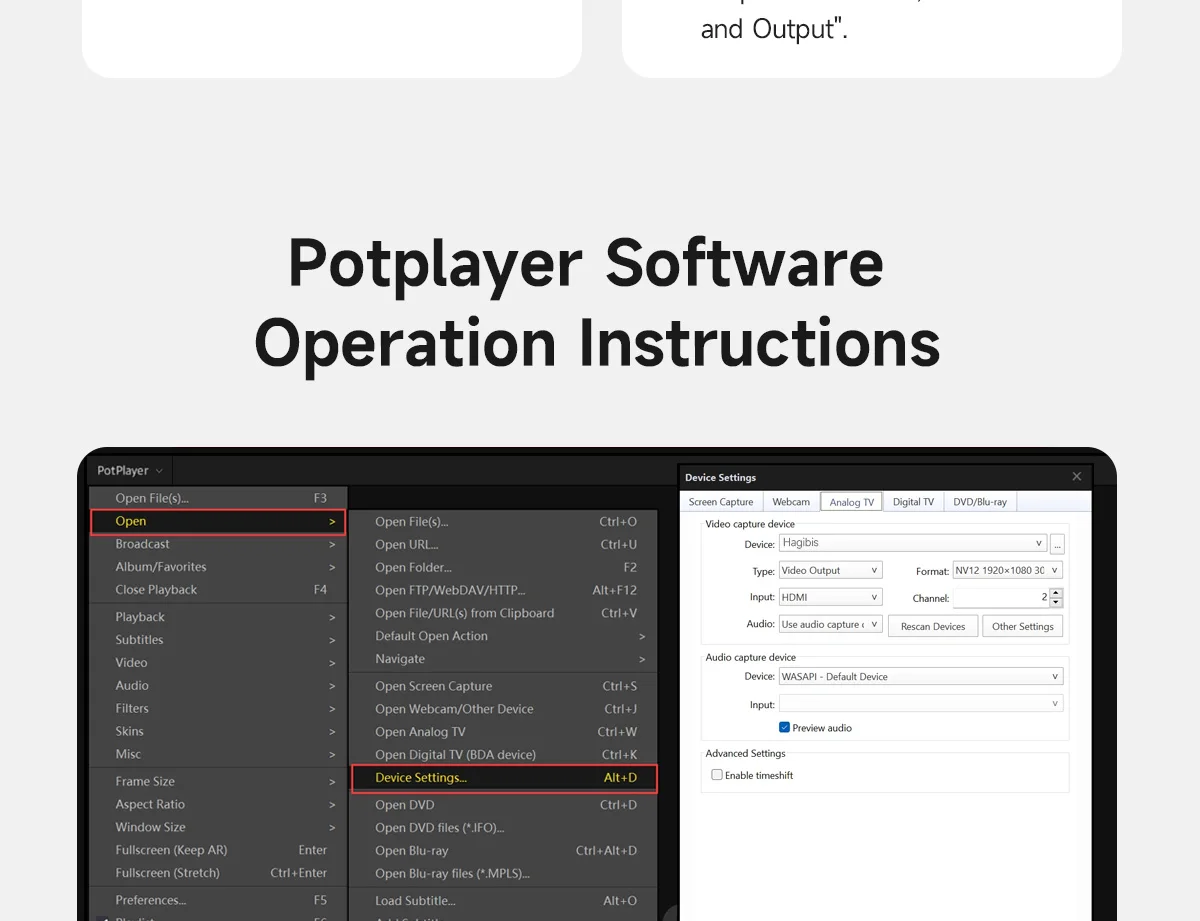The image size is (1200, 921).
Task: Choose Open Webcam/Other Device item
Action: [x=504, y=710]
